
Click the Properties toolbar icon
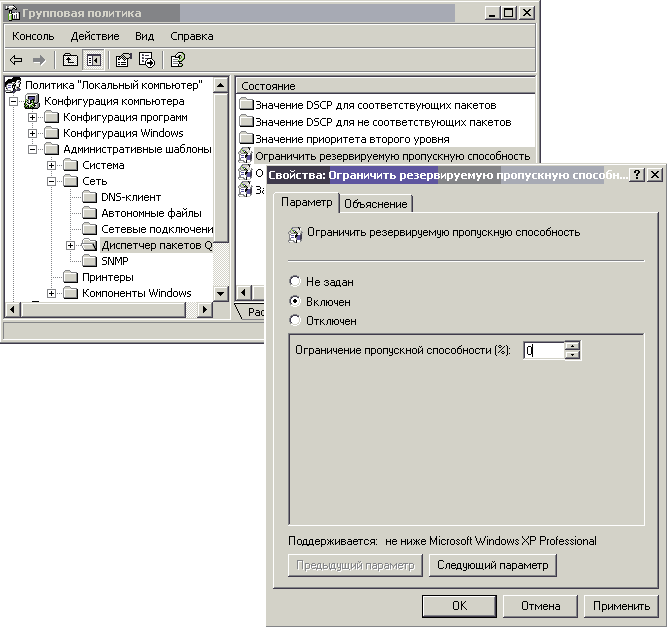(124, 60)
